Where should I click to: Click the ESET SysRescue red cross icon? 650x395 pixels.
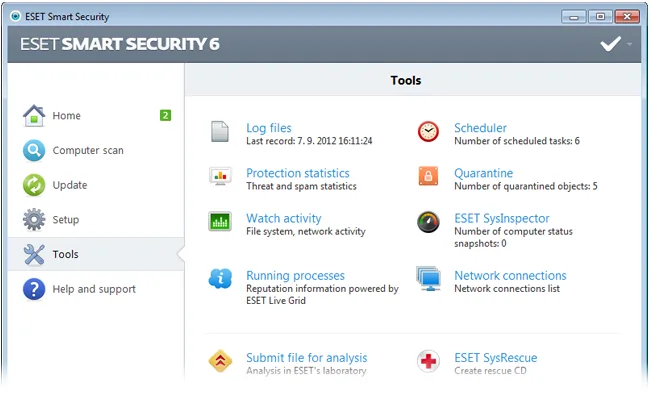(428, 361)
